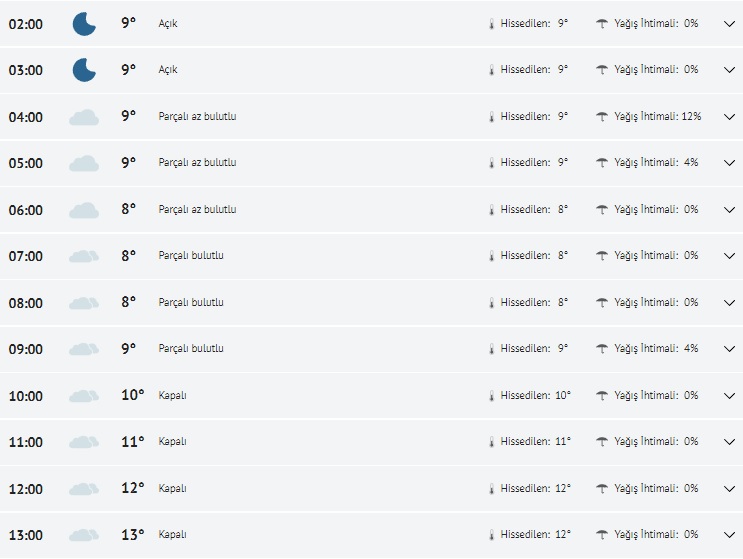Click the cloud icon at 06:00
This screenshot has height=559, width=743.
pyautogui.click(x=84, y=210)
